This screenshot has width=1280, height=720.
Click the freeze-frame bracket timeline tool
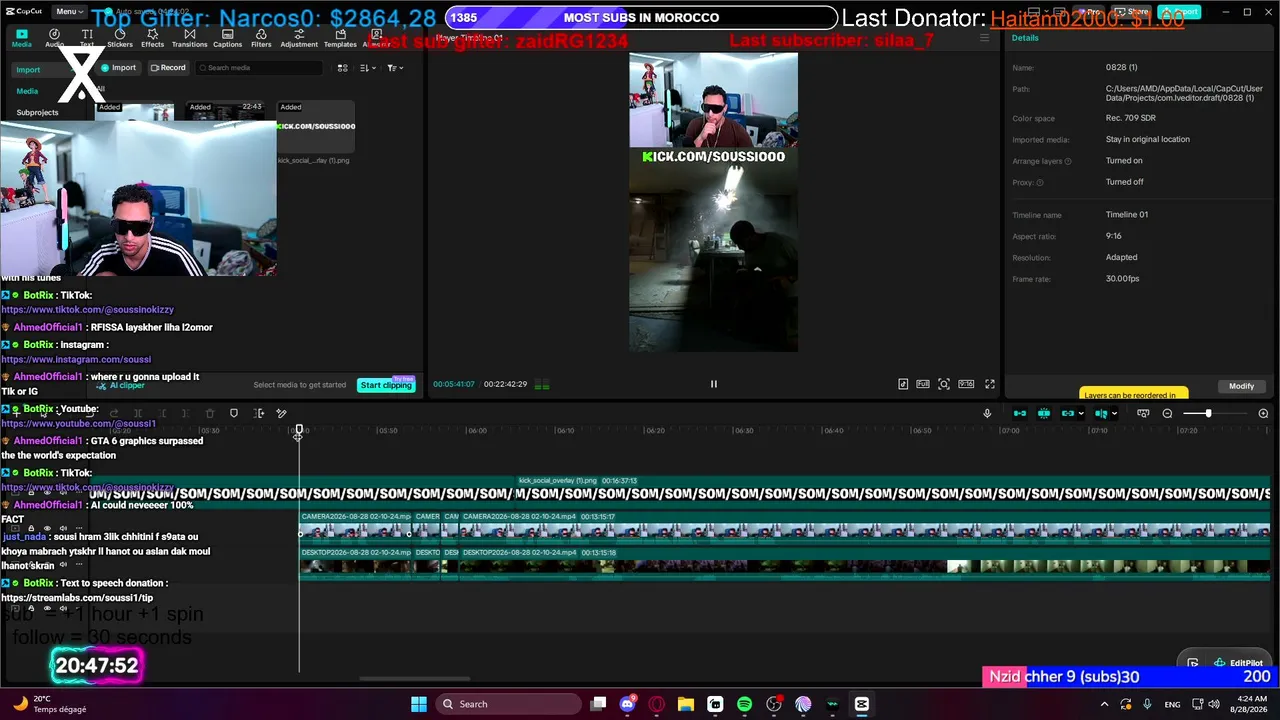coord(259,413)
